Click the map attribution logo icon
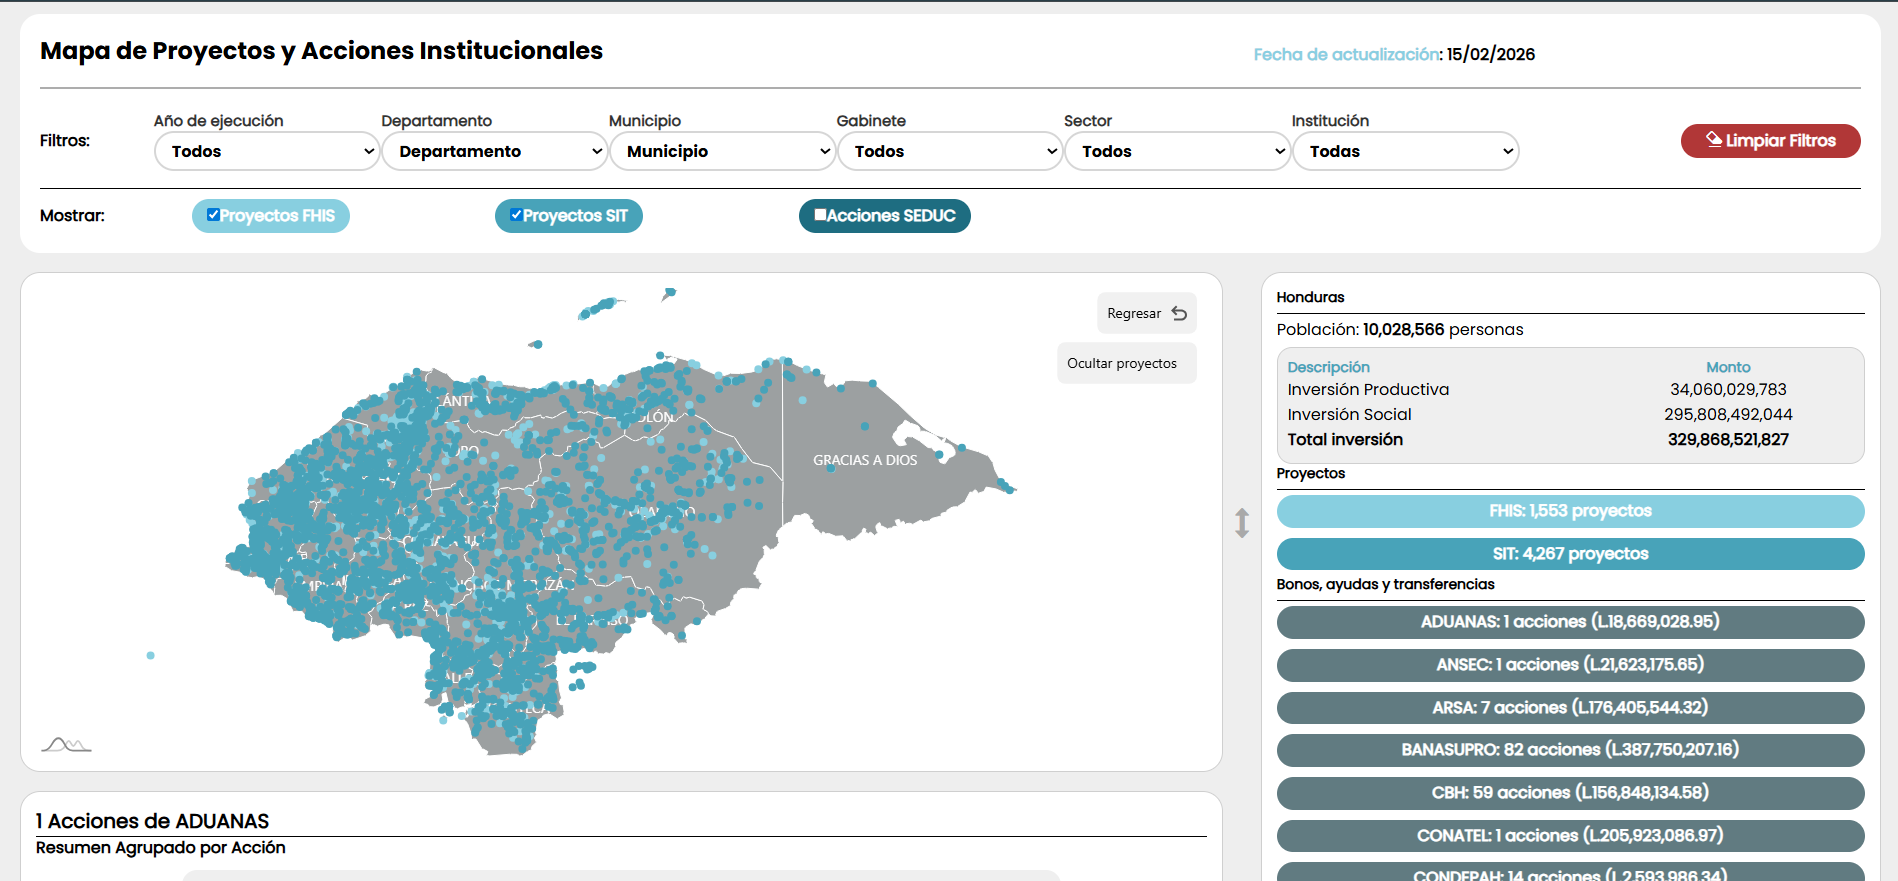This screenshot has height=881, width=1898. click(66, 744)
